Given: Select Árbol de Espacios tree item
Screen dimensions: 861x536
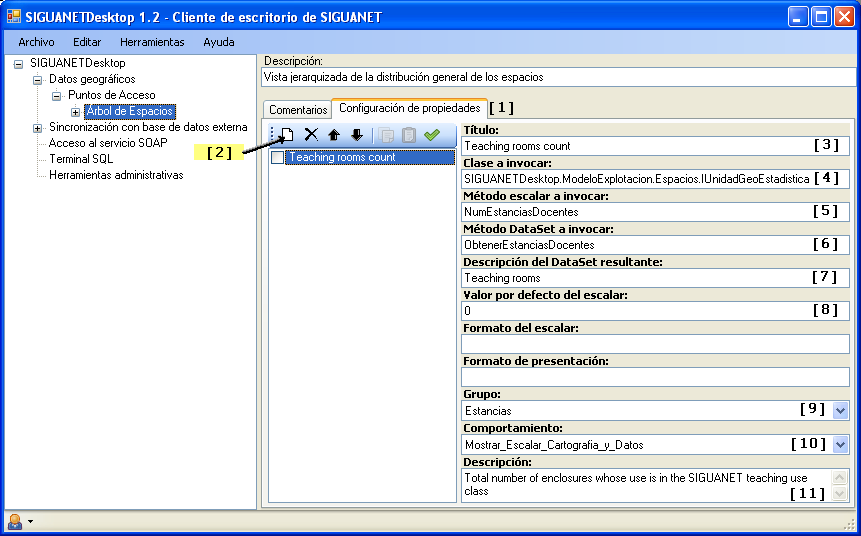Looking at the screenshot, I should [130, 111].
